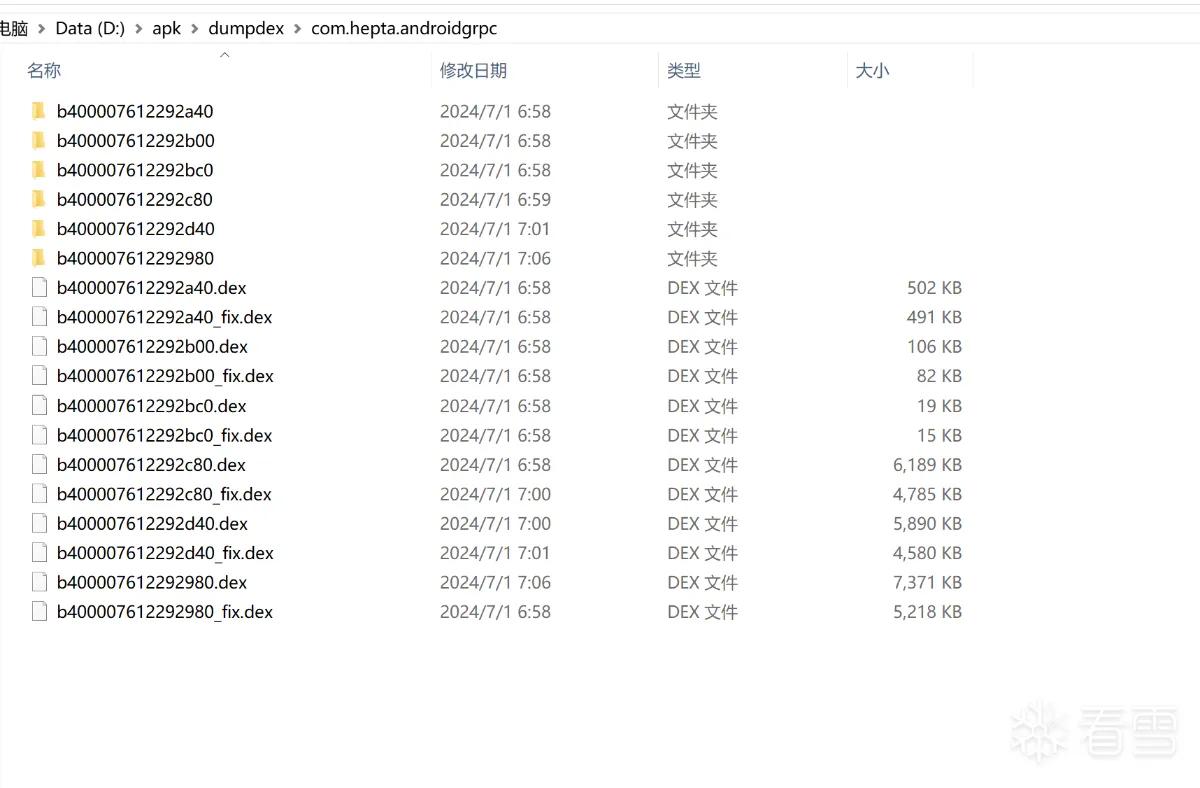The image size is (1200, 788).
Task: Click the 2024/7/1 6:59 date cell
Action: pyautogui.click(x=495, y=199)
